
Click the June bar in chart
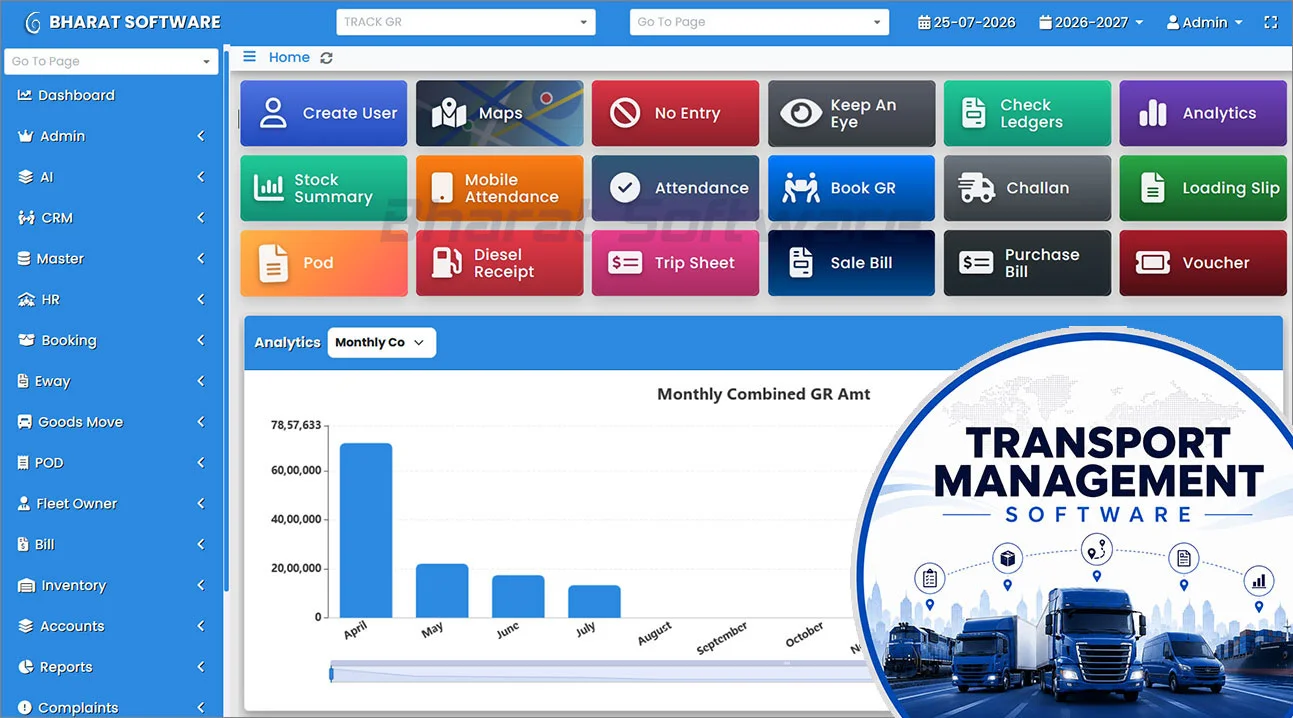coord(518,596)
